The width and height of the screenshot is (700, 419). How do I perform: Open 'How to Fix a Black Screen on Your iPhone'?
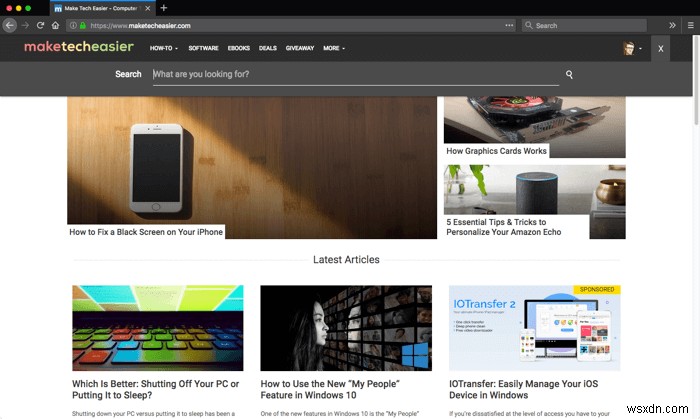click(x=146, y=232)
